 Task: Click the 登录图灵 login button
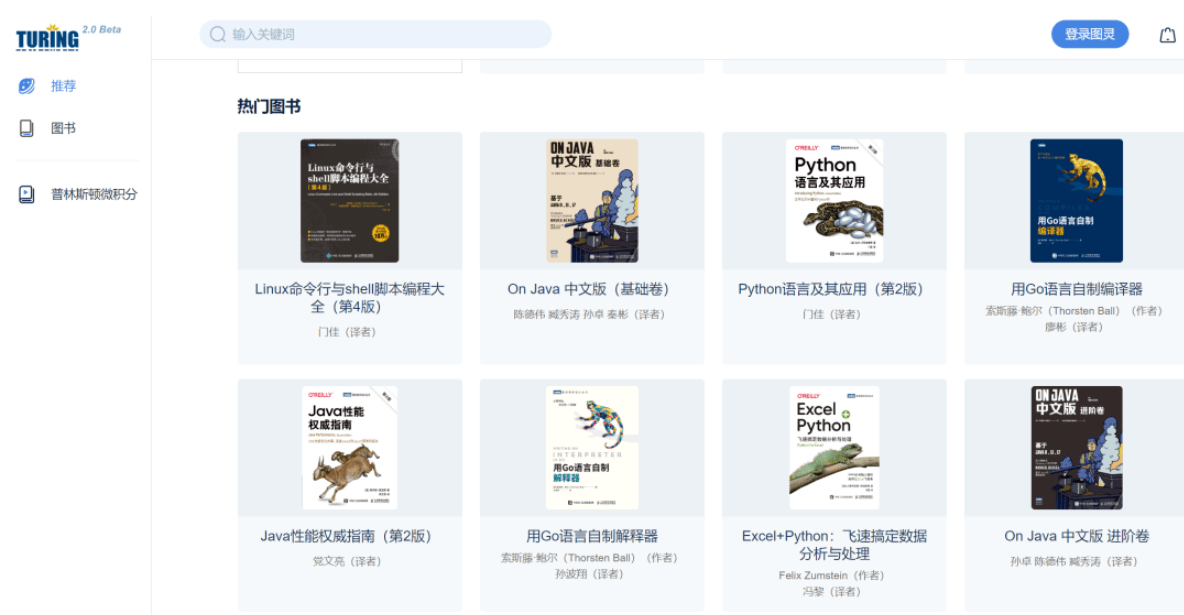click(1090, 34)
